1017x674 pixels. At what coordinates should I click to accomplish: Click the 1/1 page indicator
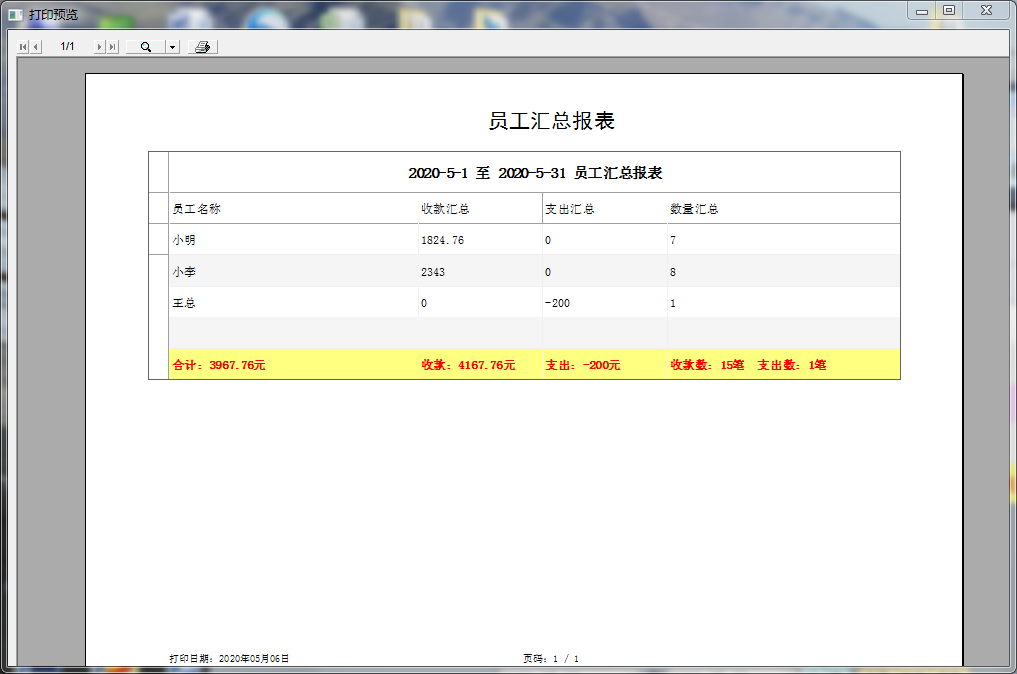[x=67, y=47]
